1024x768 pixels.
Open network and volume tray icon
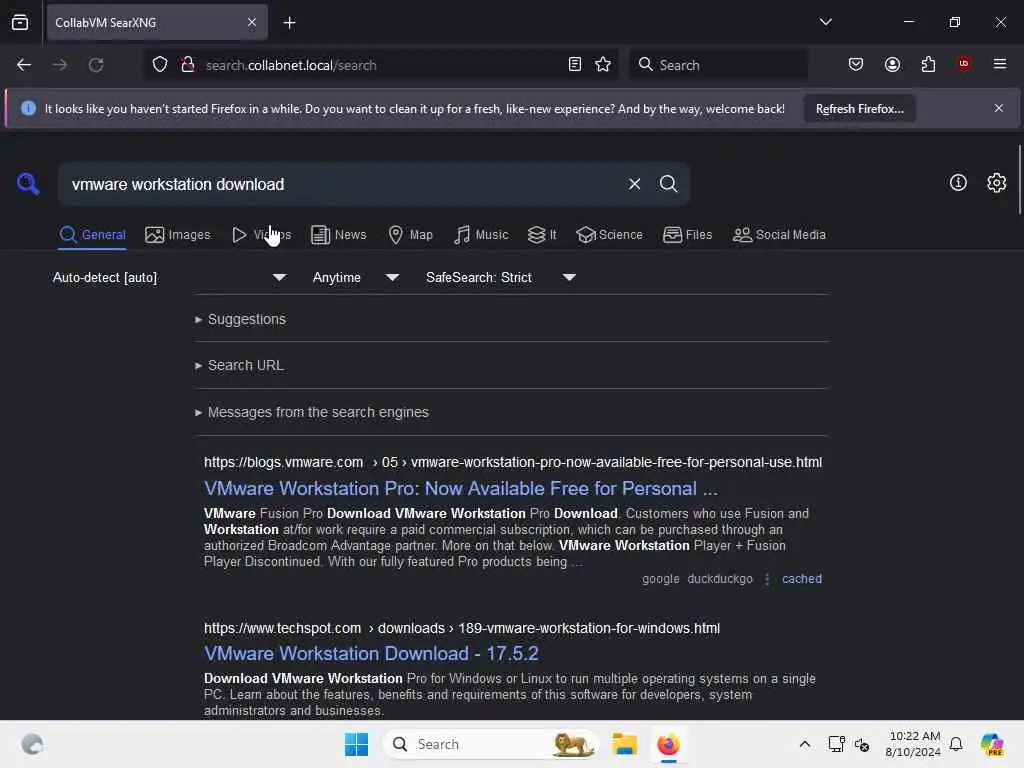[848, 744]
